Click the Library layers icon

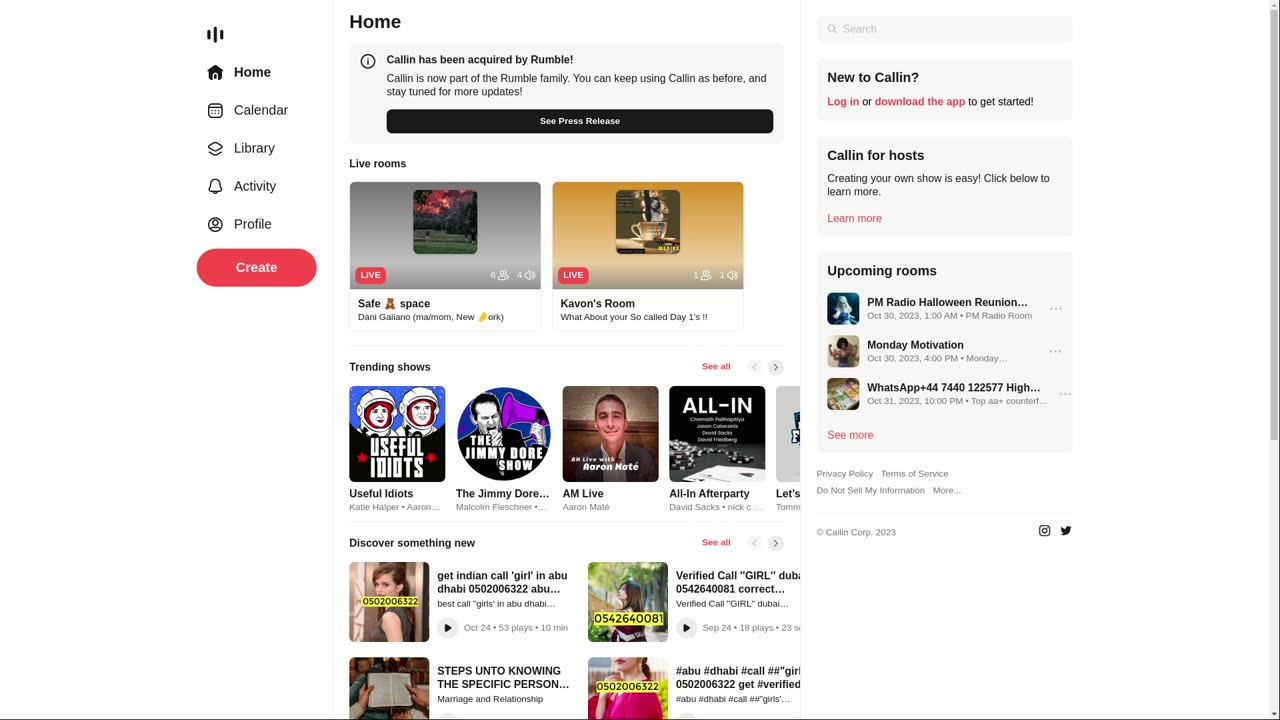pyautogui.click(x=215, y=148)
